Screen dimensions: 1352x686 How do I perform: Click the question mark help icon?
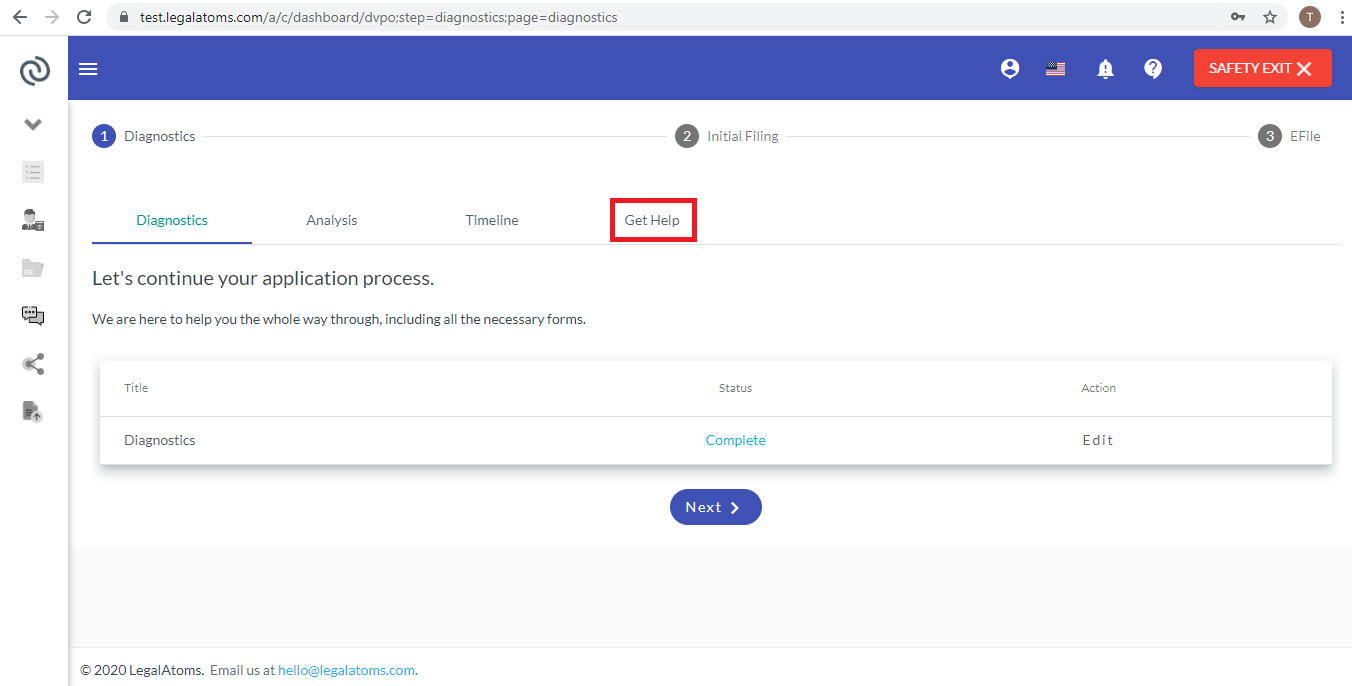point(1153,69)
